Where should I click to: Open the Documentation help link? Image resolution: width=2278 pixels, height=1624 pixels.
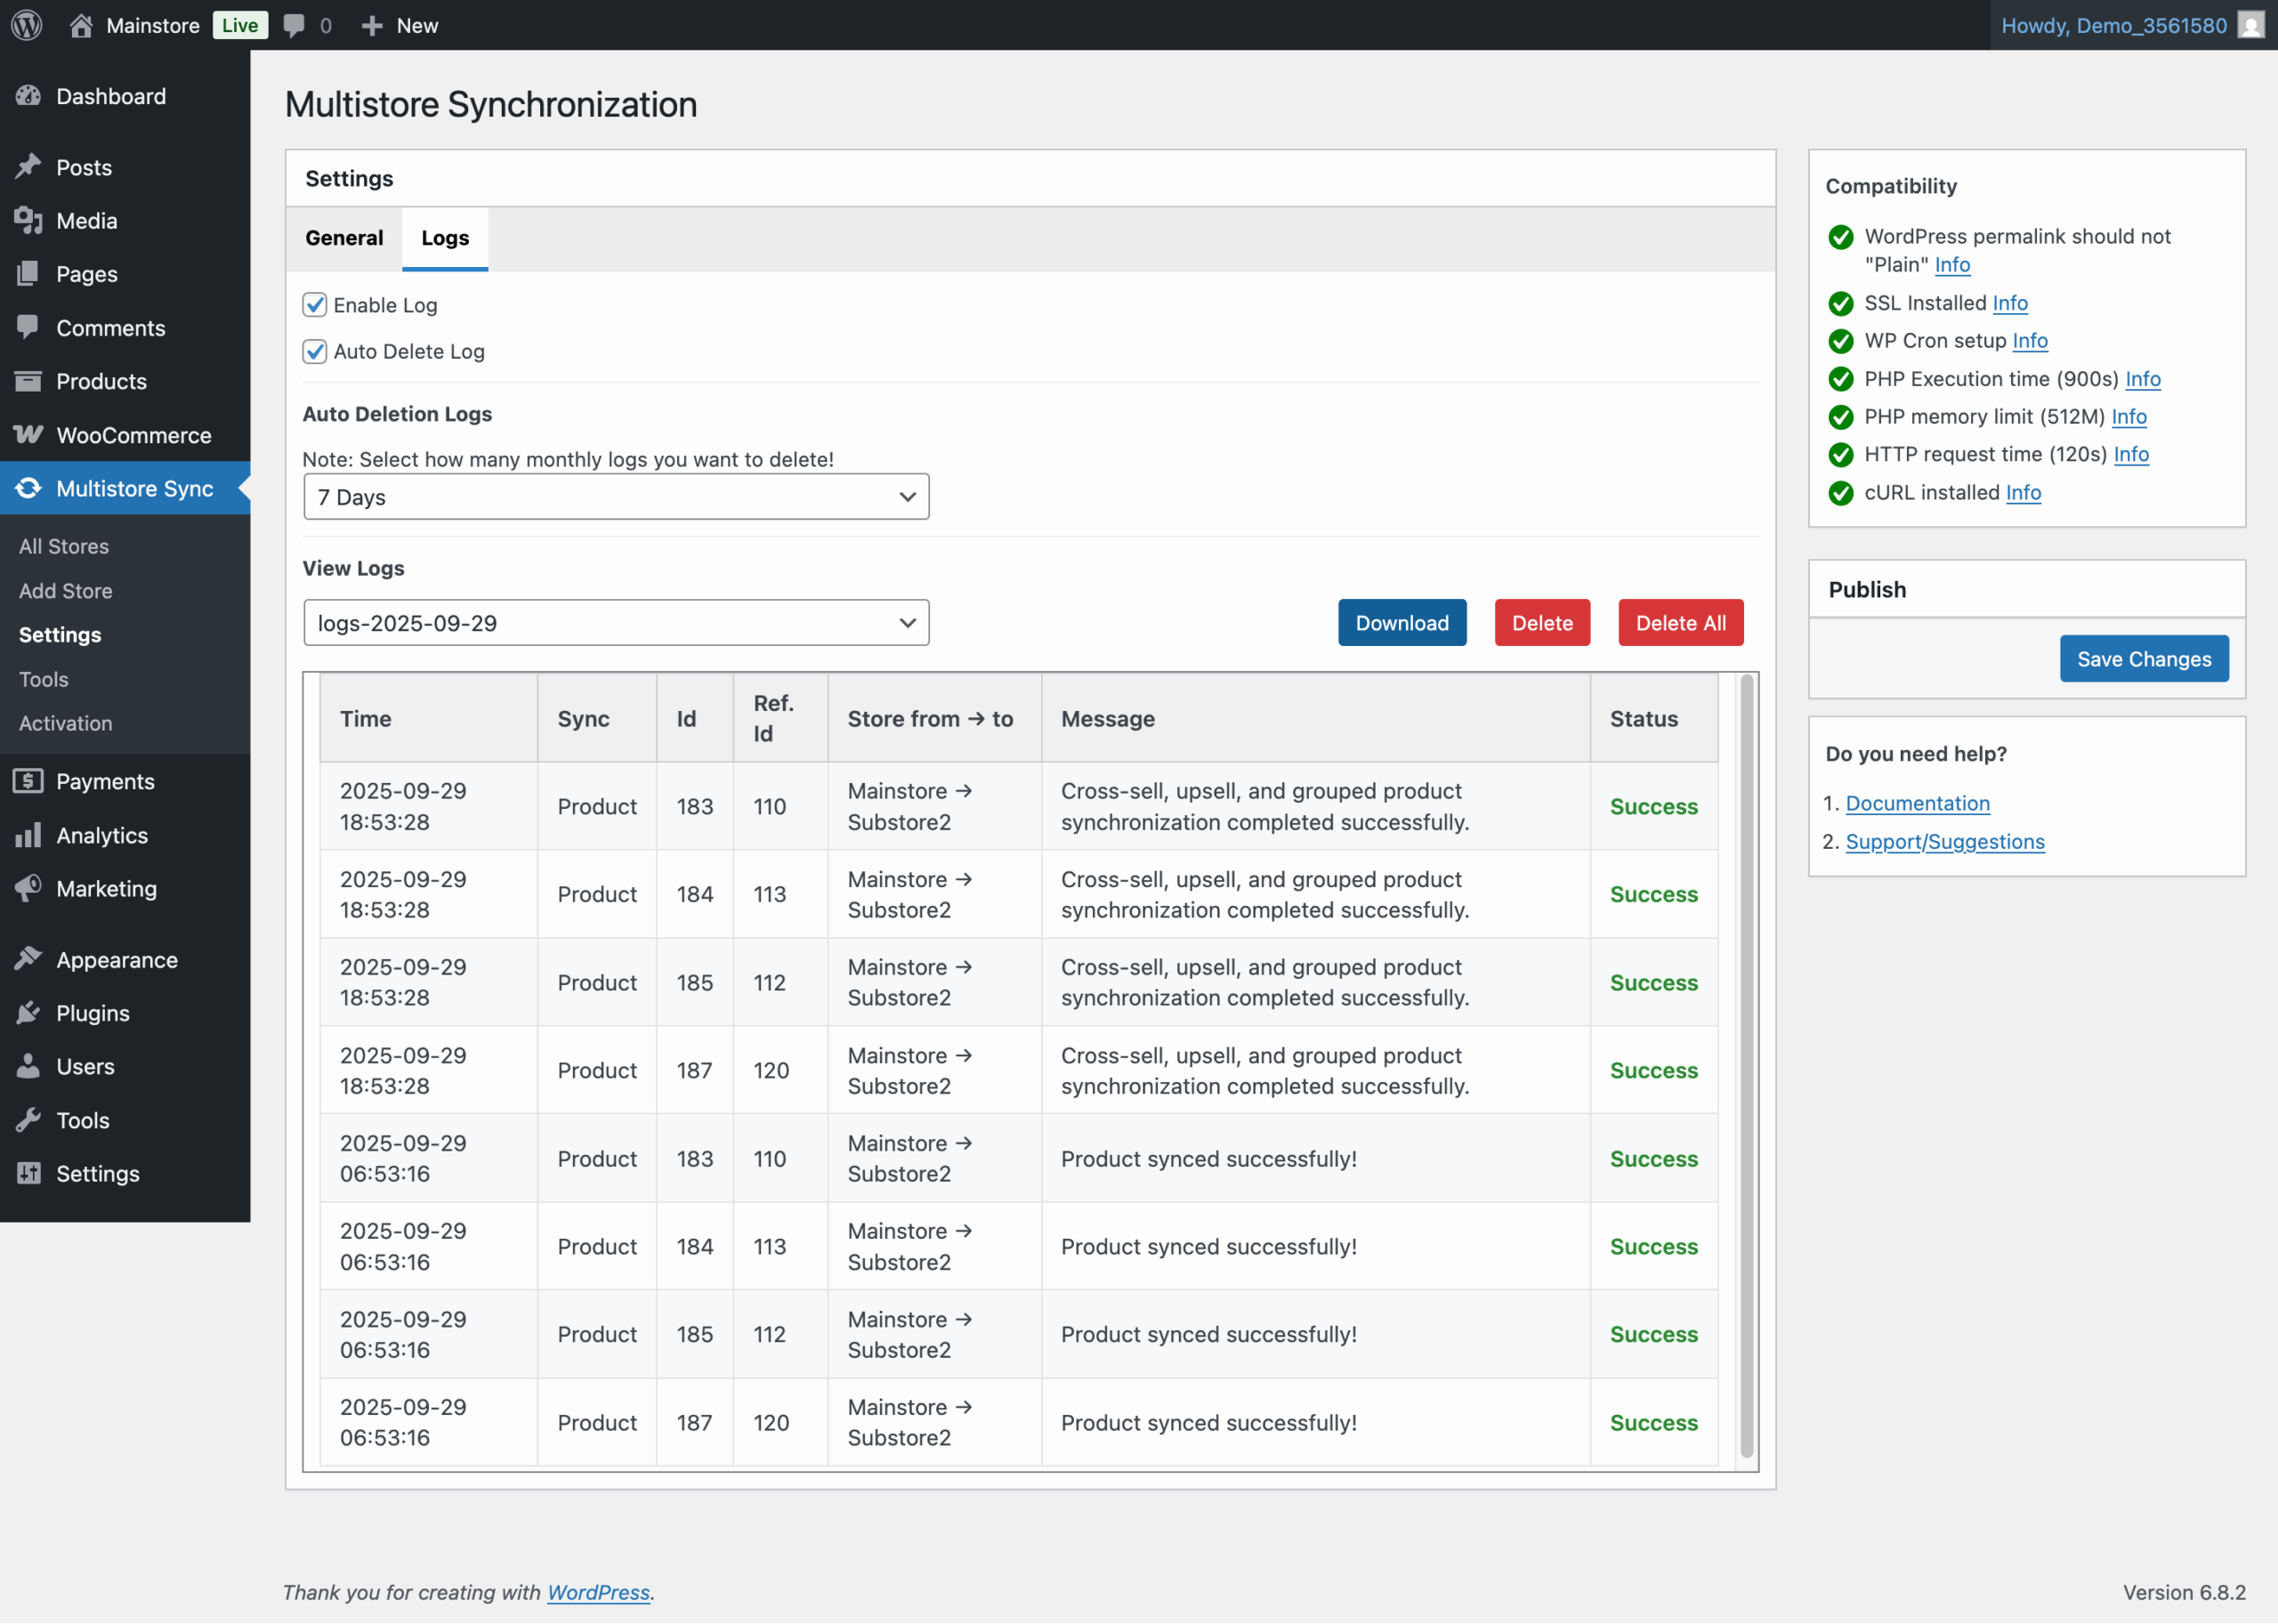click(x=1917, y=803)
